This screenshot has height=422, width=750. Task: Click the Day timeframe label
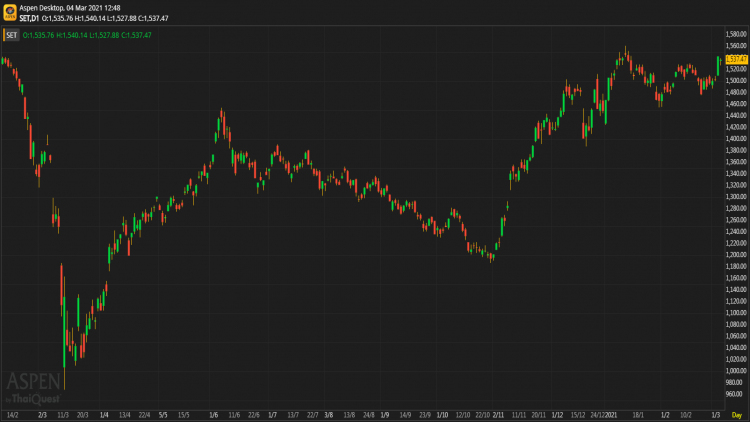click(x=737, y=415)
